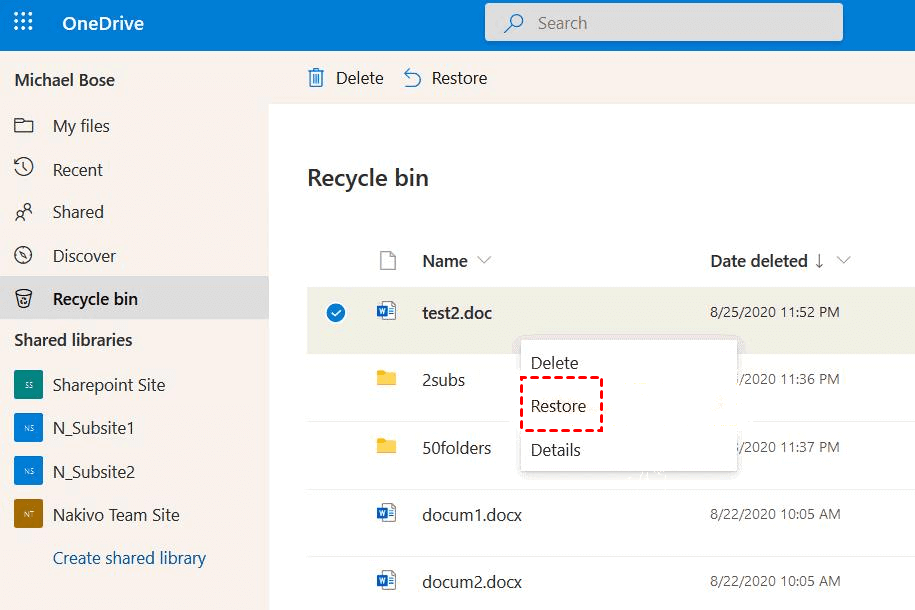Click the search magnifier icon
The image size is (915, 610).
(514, 23)
